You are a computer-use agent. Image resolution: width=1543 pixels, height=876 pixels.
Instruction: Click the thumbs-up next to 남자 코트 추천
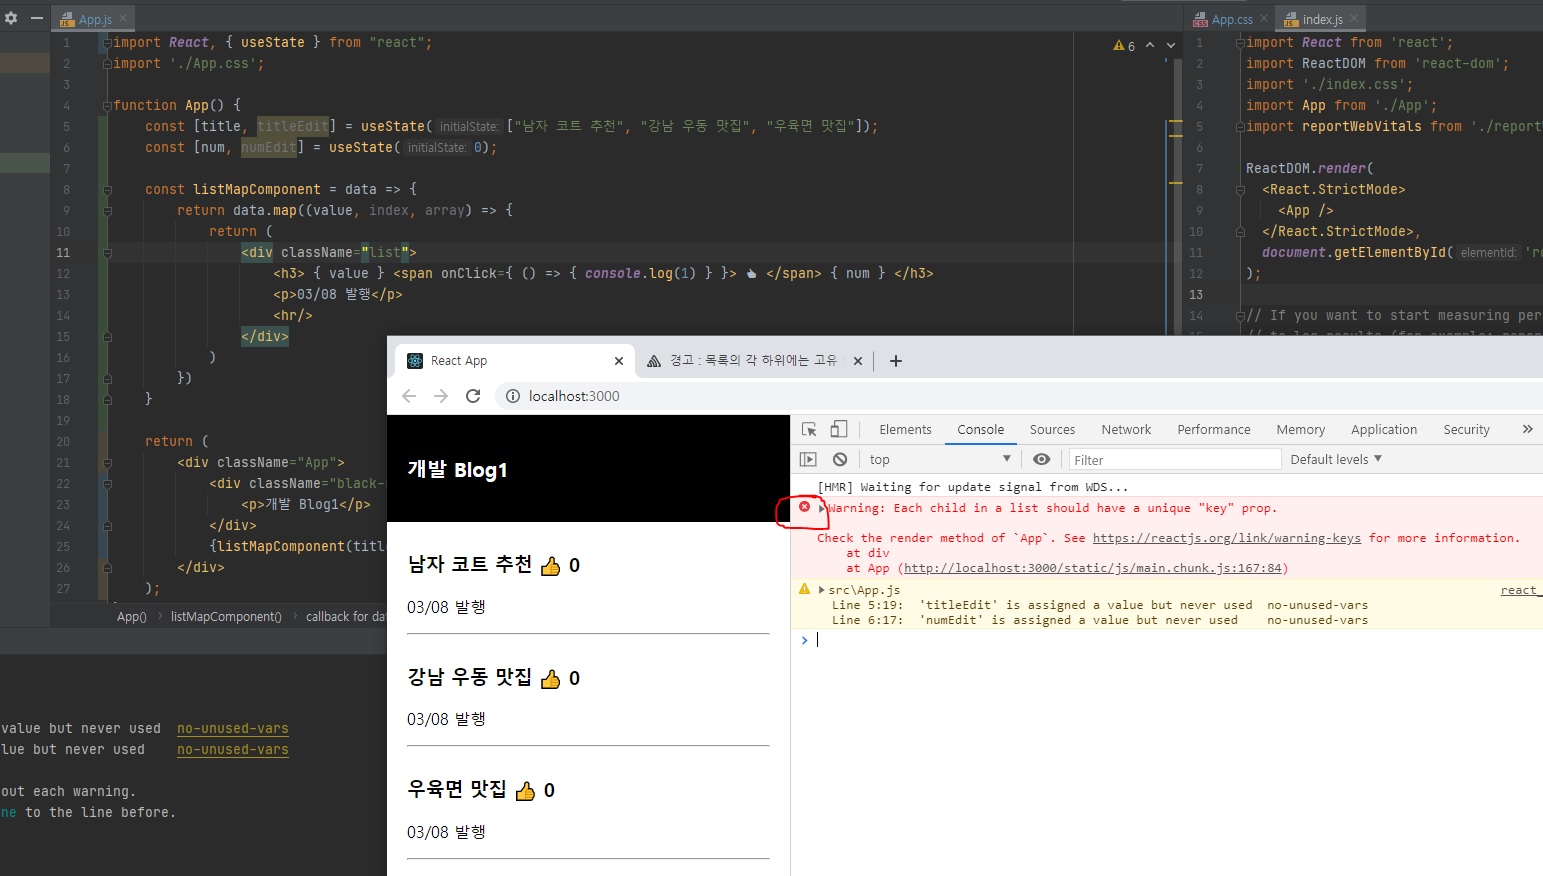click(550, 566)
